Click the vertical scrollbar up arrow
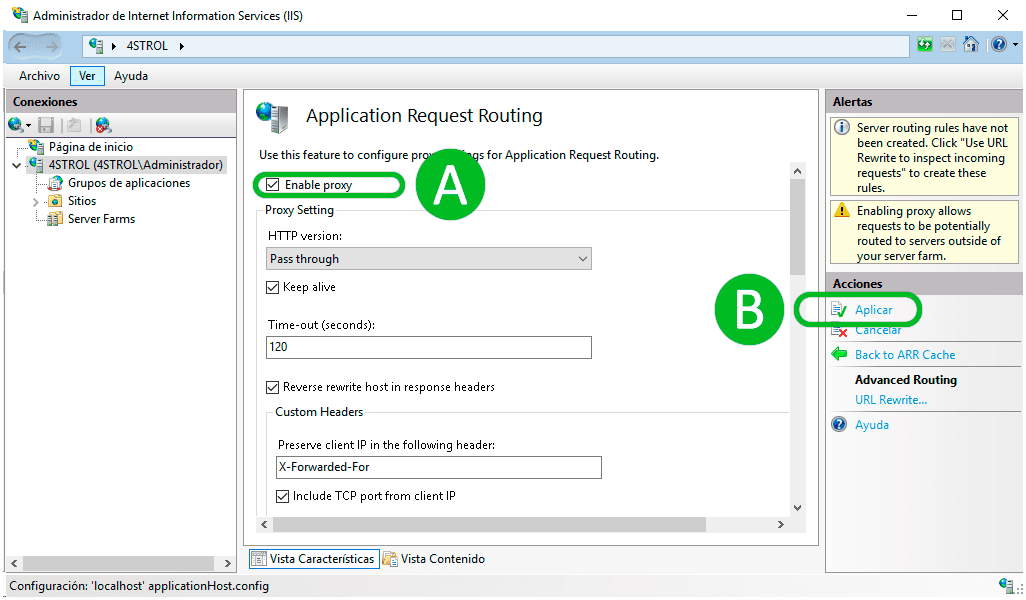 click(x=797, y=171)
